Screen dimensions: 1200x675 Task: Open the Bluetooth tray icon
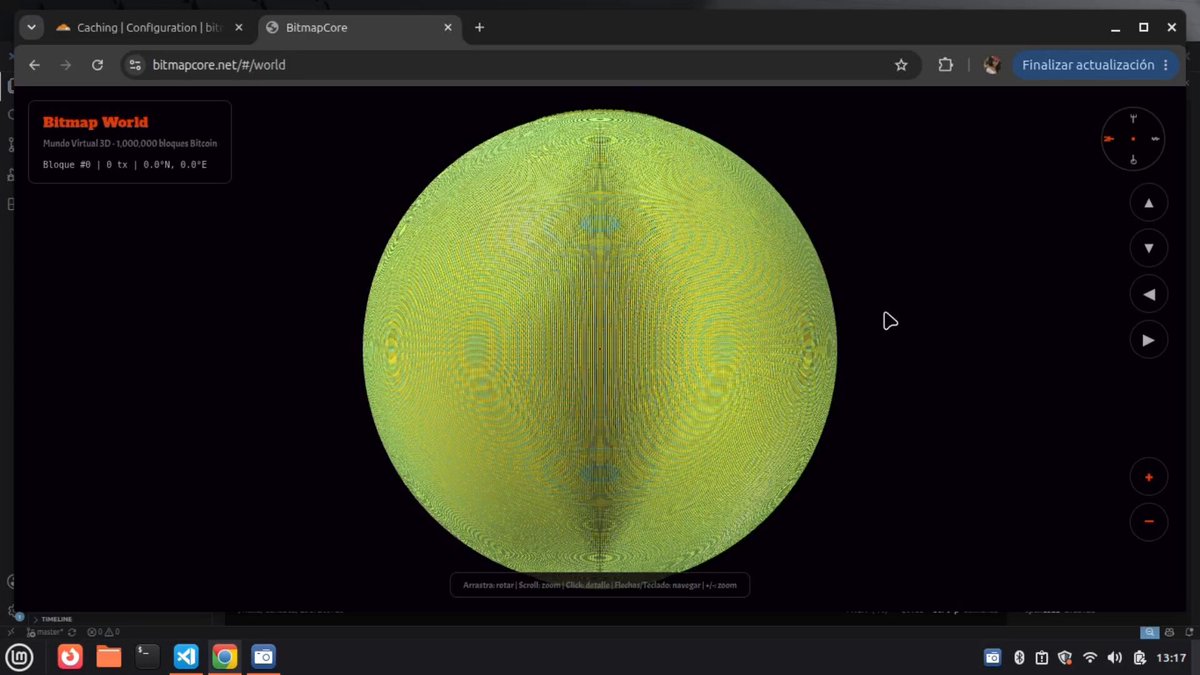point(1020,657)
